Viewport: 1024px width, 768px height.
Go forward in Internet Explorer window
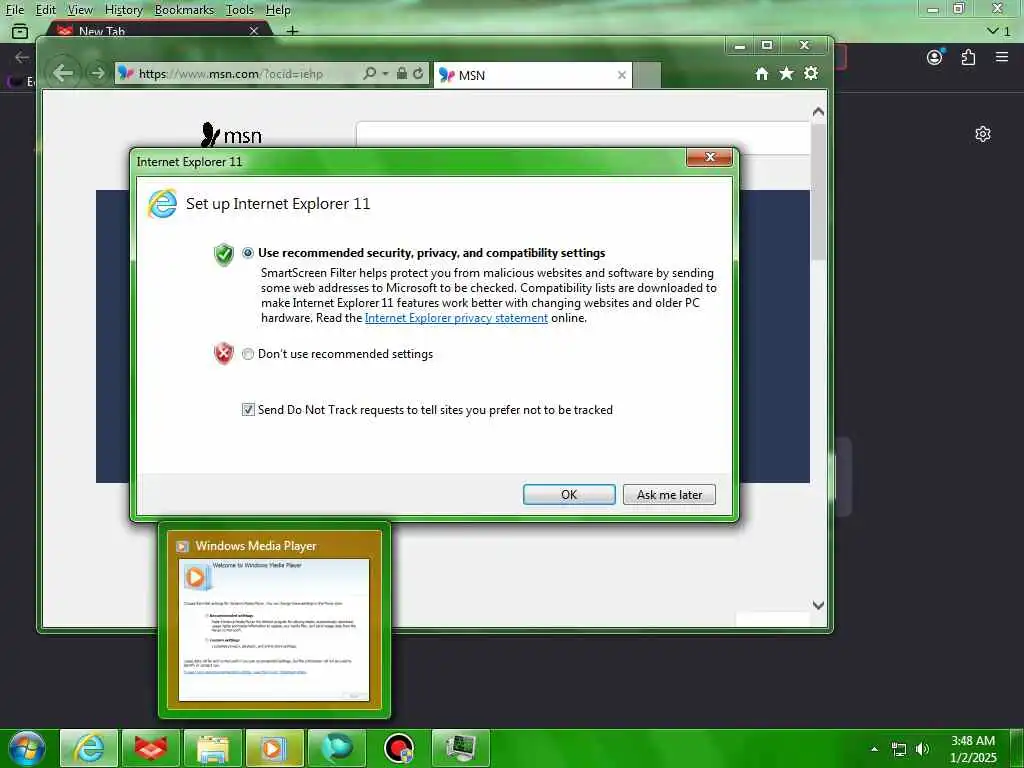coord(97,73)
